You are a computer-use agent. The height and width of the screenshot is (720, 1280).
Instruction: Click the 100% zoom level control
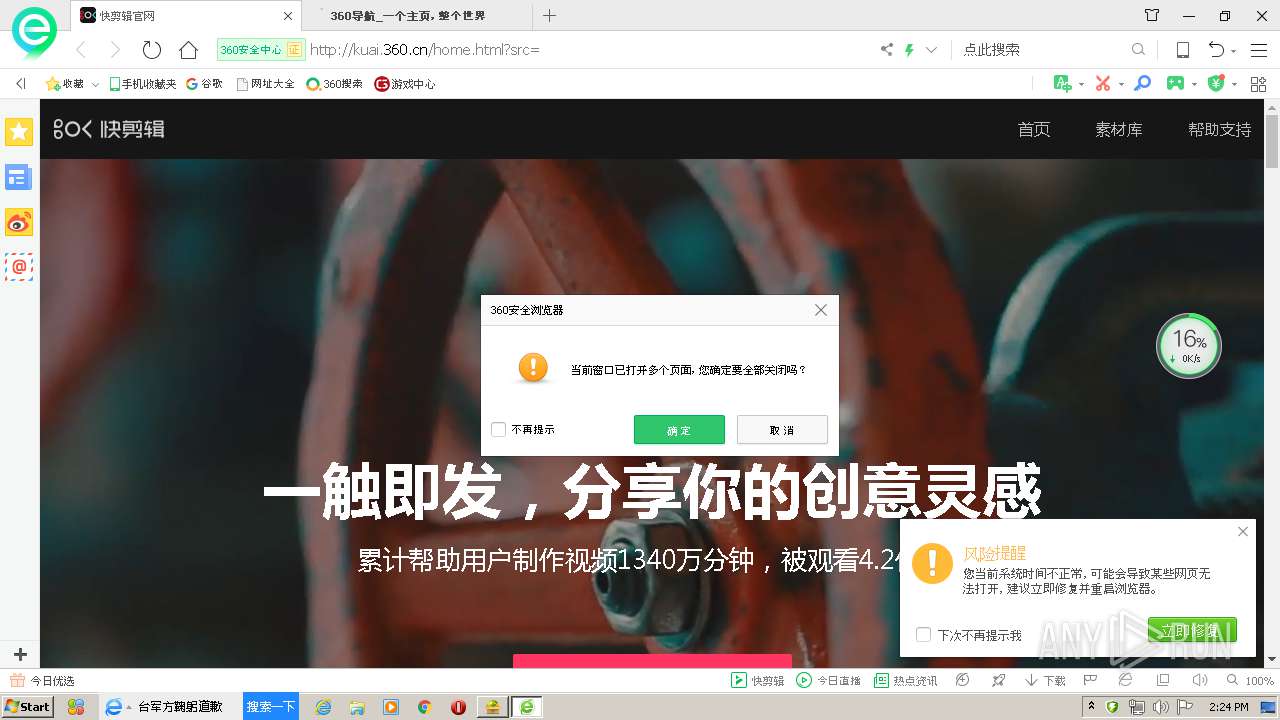coord(1250,680)
